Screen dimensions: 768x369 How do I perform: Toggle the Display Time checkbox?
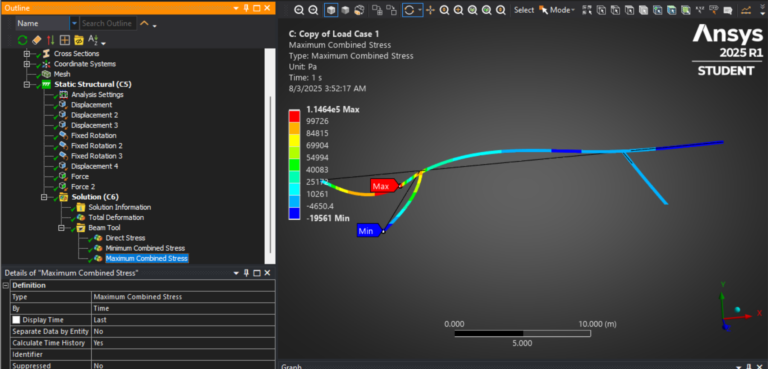(16, 320)
